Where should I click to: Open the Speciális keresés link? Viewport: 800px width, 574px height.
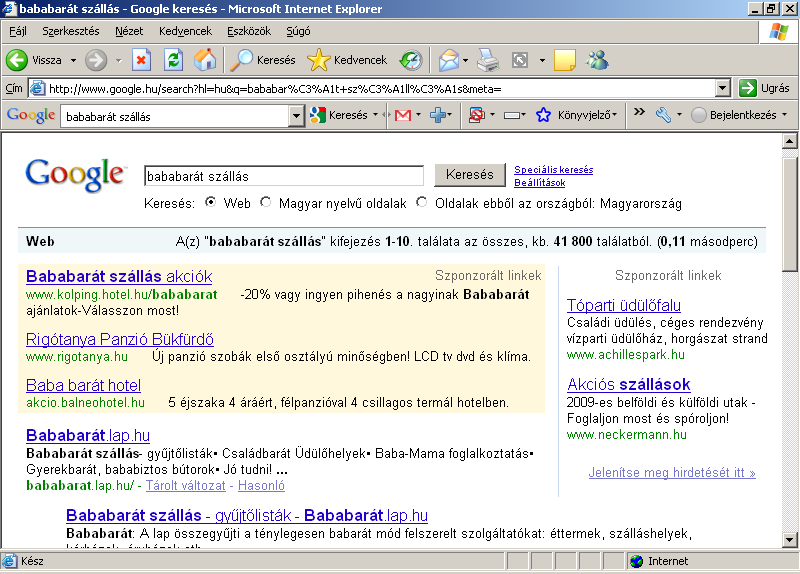point(554,169)
